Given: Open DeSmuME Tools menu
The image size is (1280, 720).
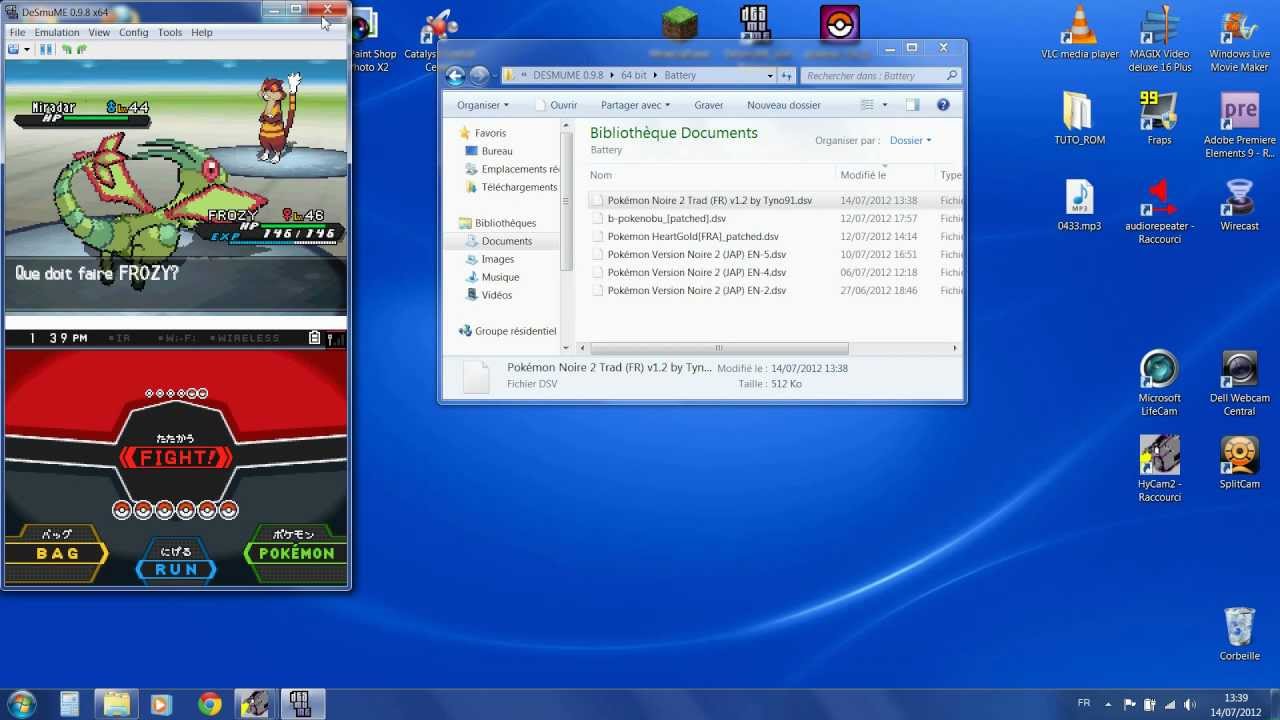Looking at the screenshot, I should click(170, 32).
